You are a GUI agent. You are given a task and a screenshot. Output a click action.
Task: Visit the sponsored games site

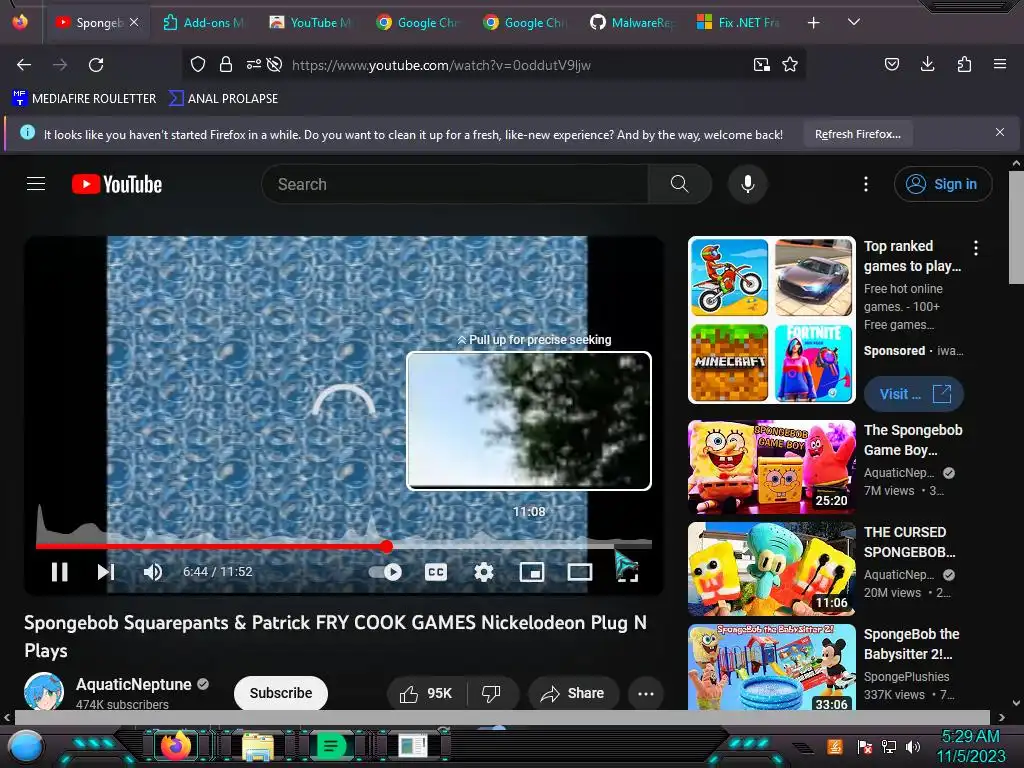[x=914, y=394]
